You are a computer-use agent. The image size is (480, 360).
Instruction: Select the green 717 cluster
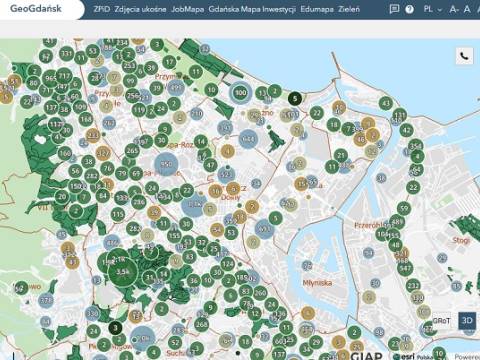(64, 76)
